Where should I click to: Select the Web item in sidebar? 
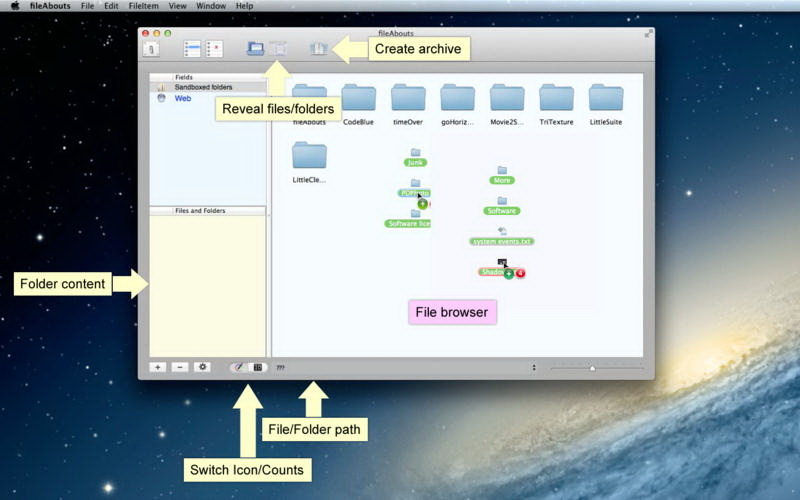[183, 99]
